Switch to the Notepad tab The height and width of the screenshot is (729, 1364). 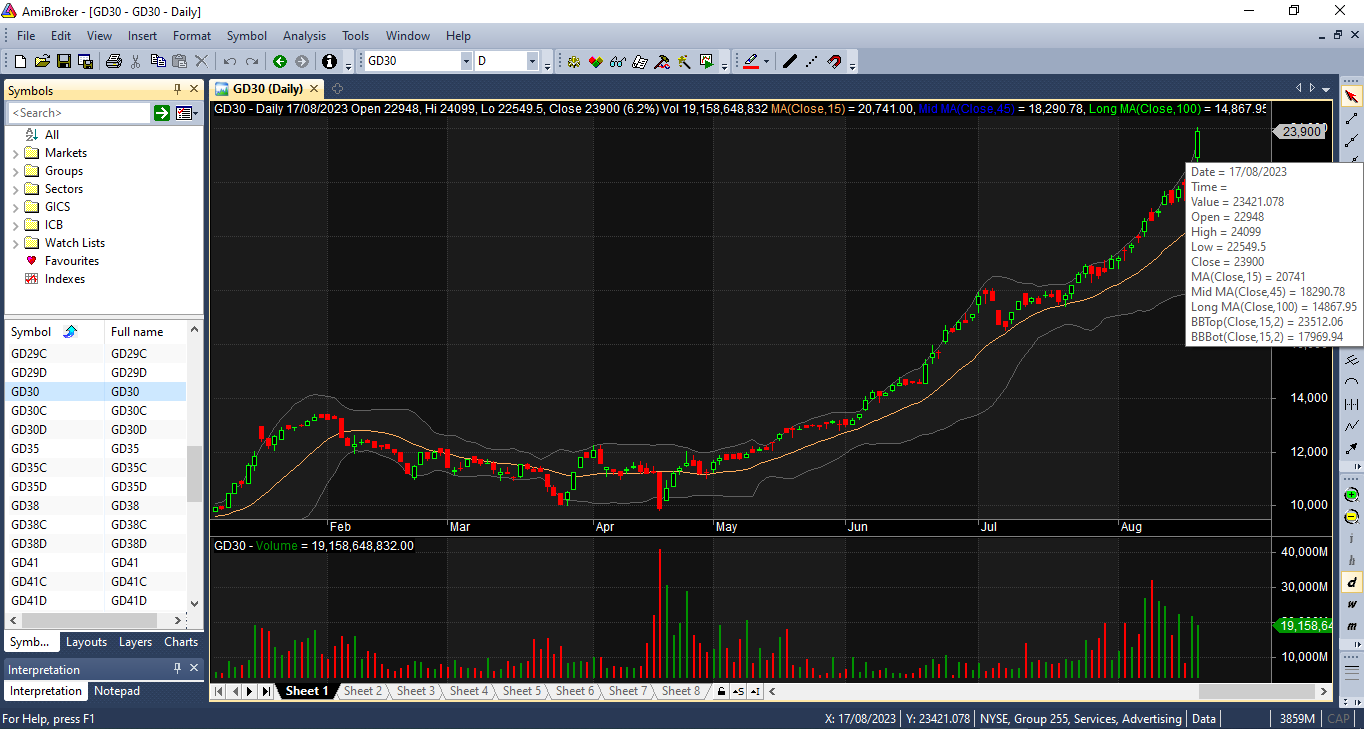pyautogui.click(x=117, y=691)
